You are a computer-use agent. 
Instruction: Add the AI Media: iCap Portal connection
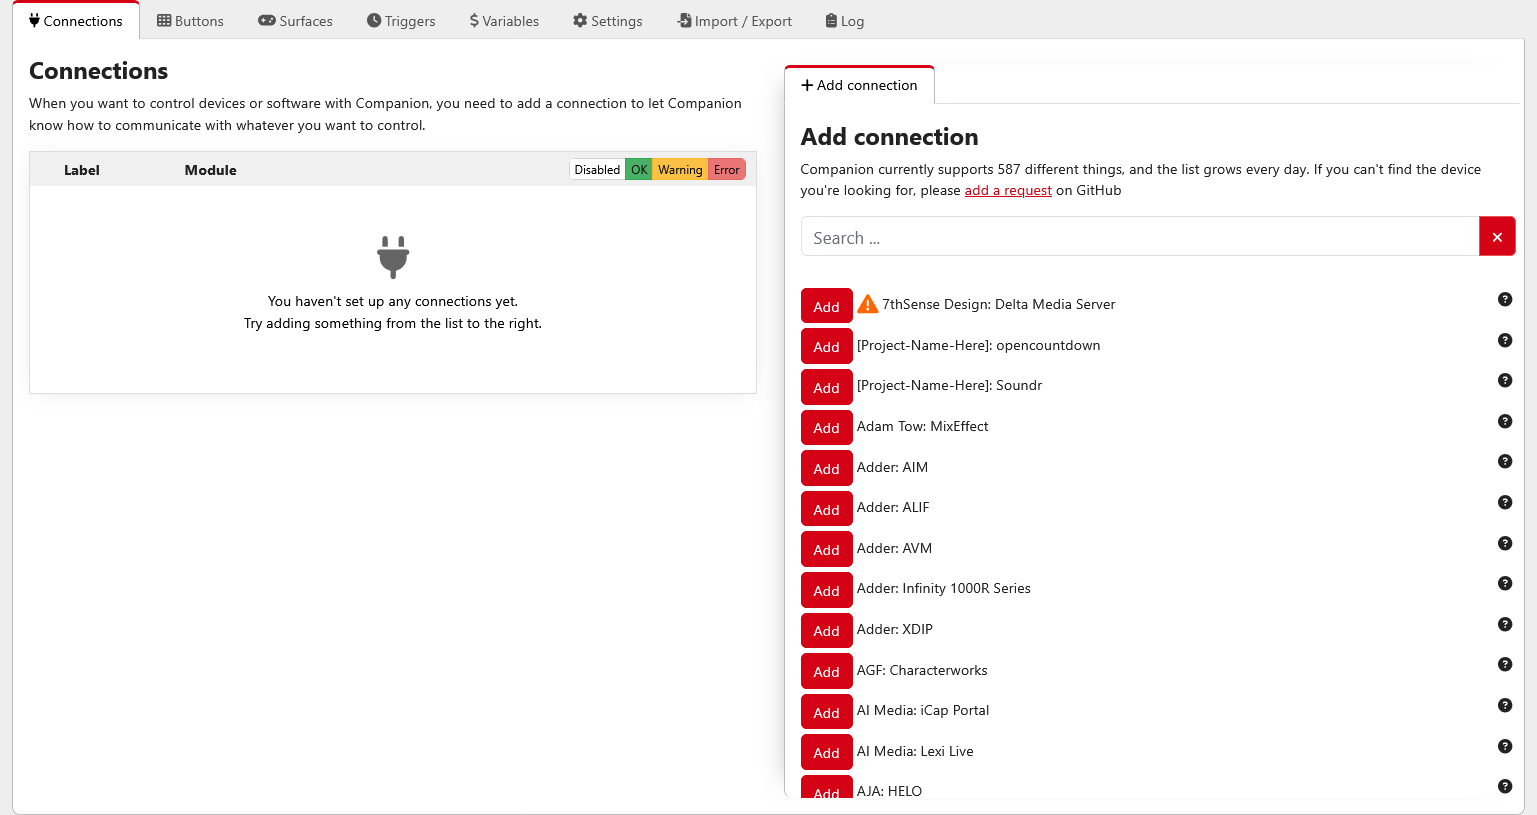coord(826,712)
